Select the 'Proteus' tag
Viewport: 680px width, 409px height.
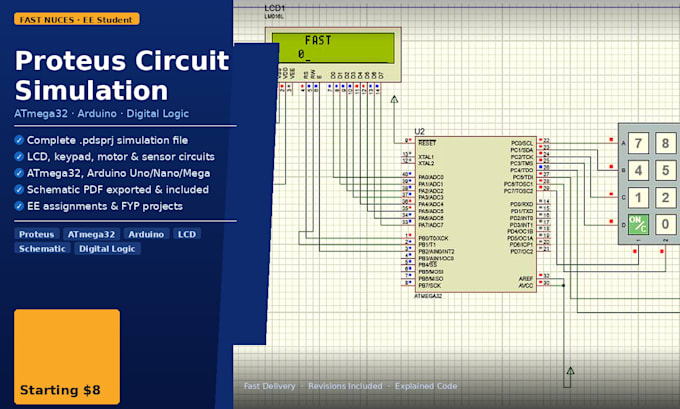[x=36, y=234]
